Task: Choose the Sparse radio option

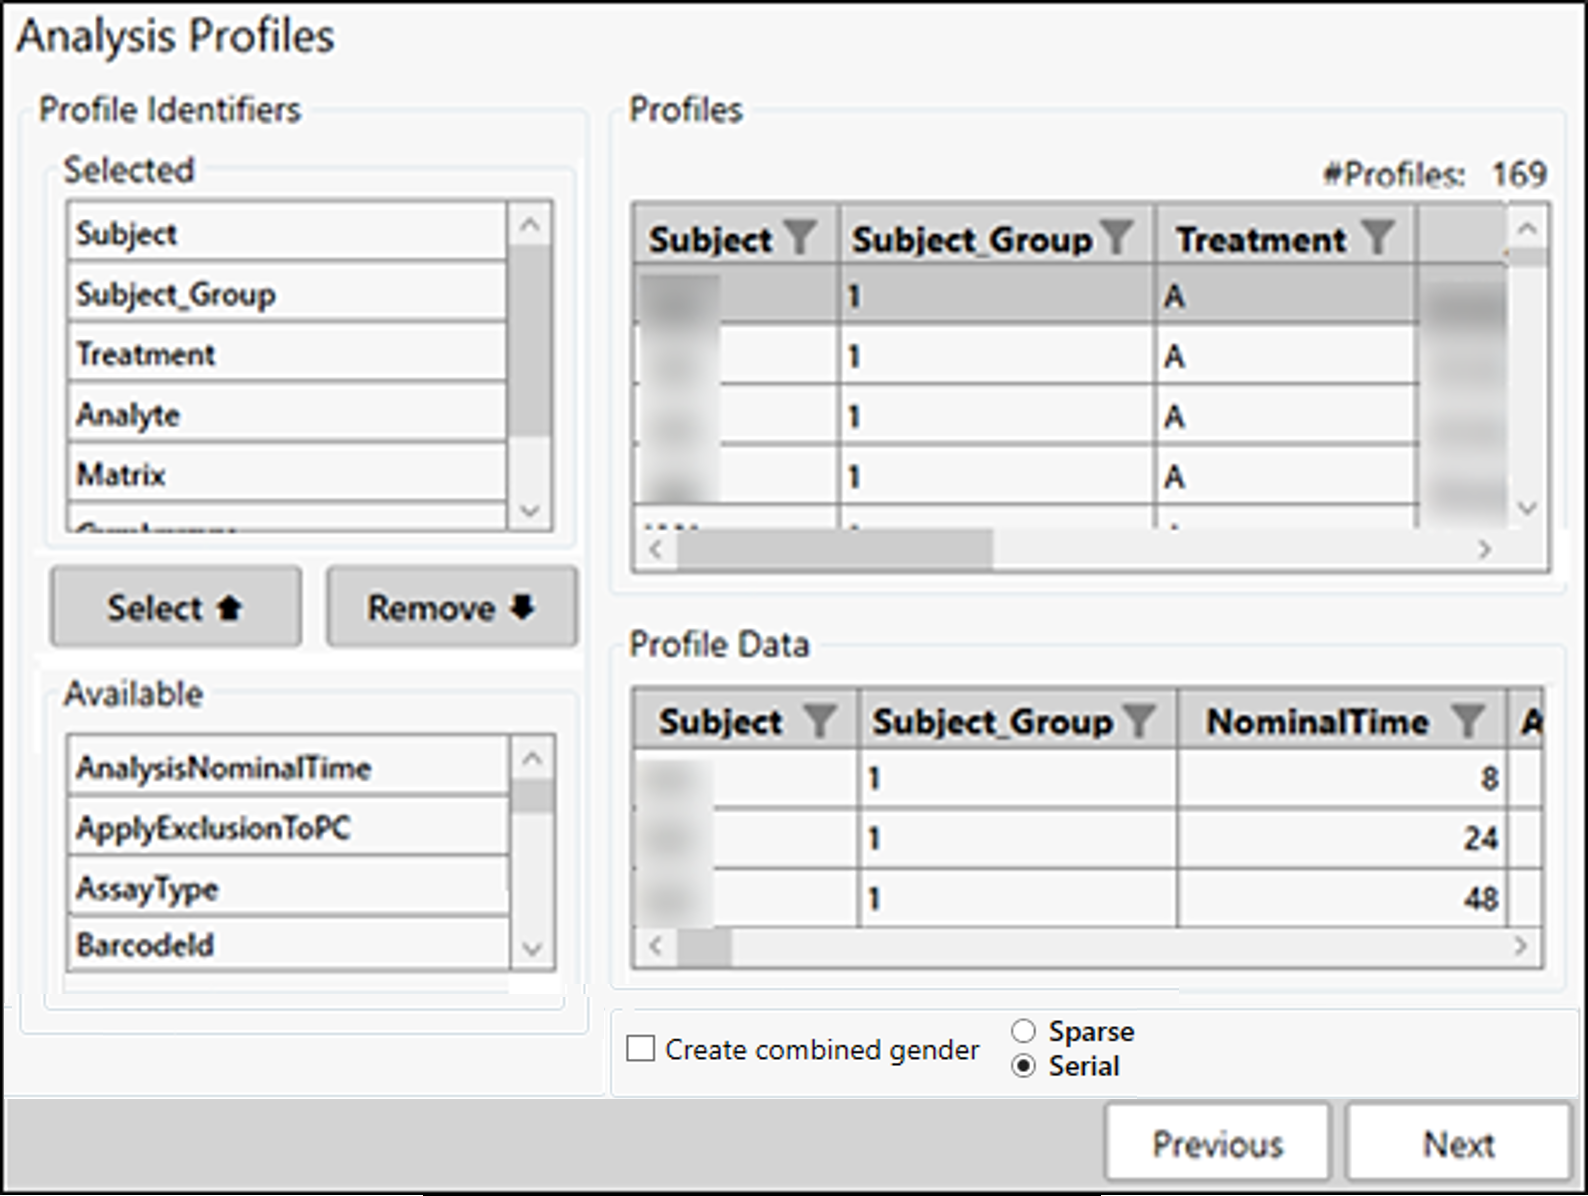Action: click(x=1023, y=1031)
